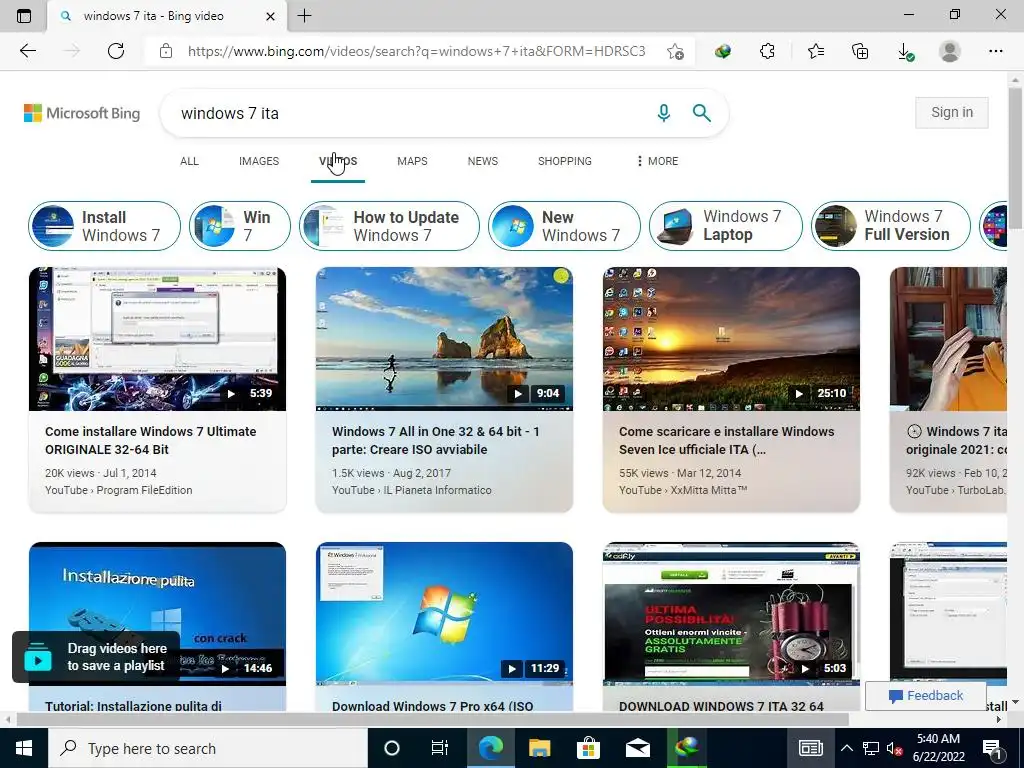Click the magnifier search icon in Bing box
The image size is (1024, 768).
701,113
